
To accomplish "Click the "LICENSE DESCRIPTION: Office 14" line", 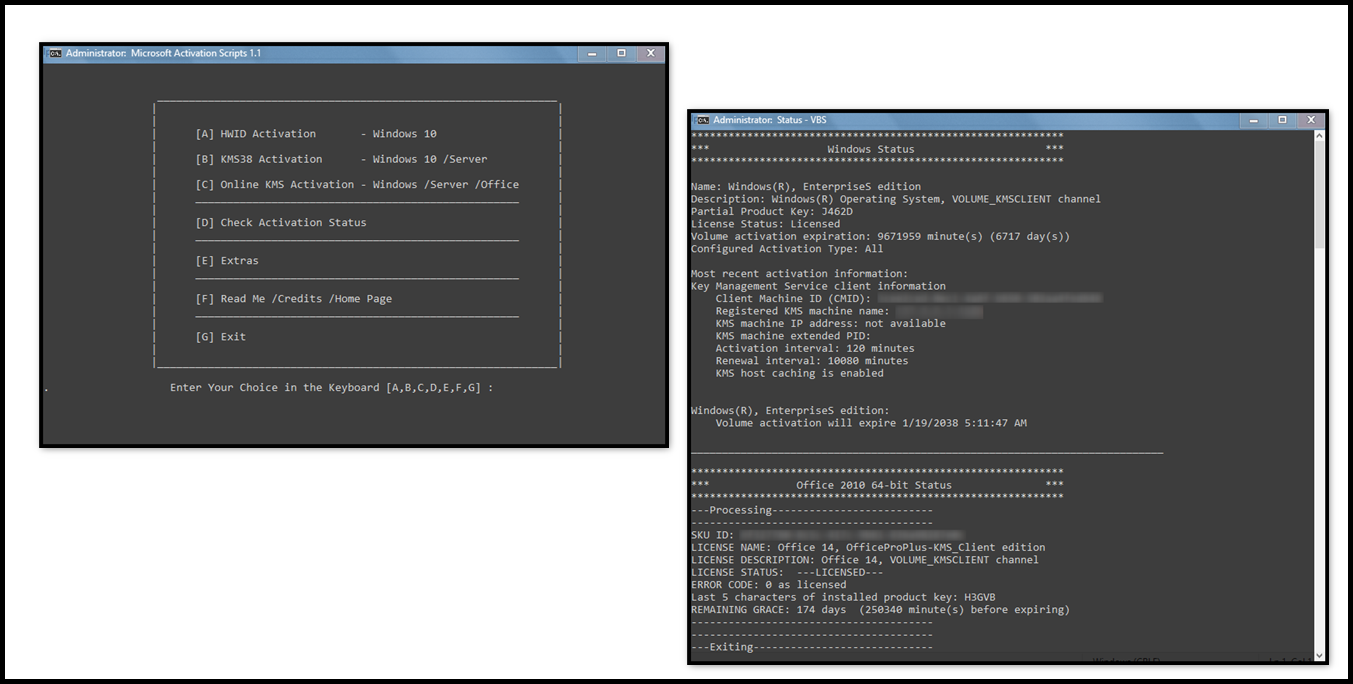I will coord(865,560).
